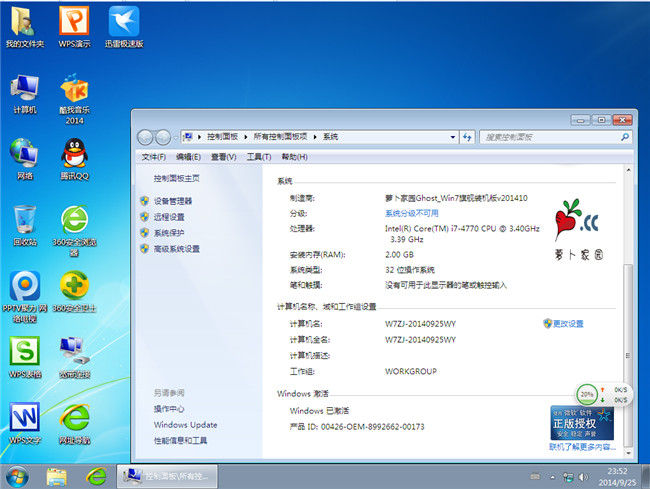Launch the PPTV聚力 网络电视 icon

24,297
